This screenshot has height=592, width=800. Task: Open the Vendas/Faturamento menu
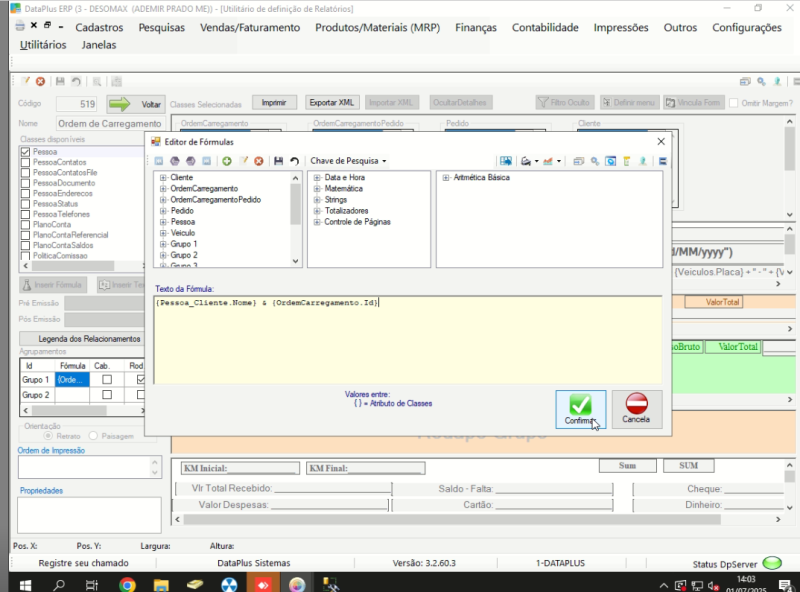(x=250, y=28)
